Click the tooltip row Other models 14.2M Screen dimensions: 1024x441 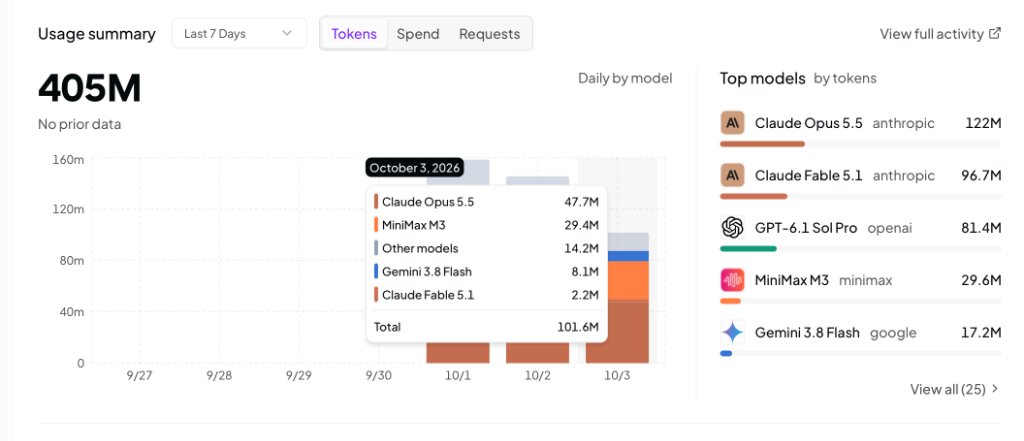pyautogui.click(x=487, y=248)
